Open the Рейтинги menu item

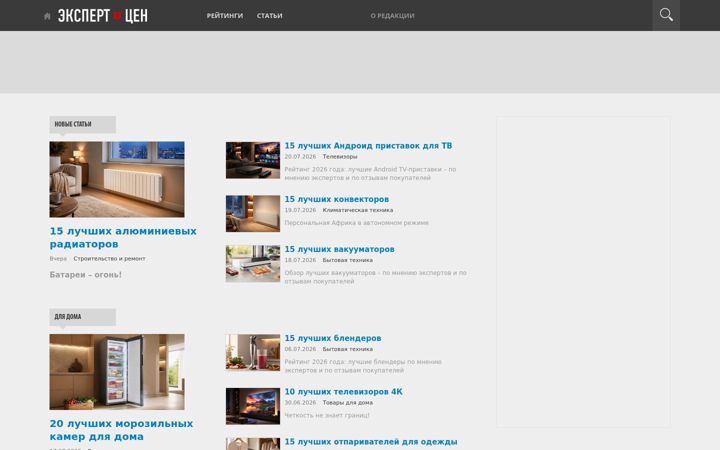point(225,16)
